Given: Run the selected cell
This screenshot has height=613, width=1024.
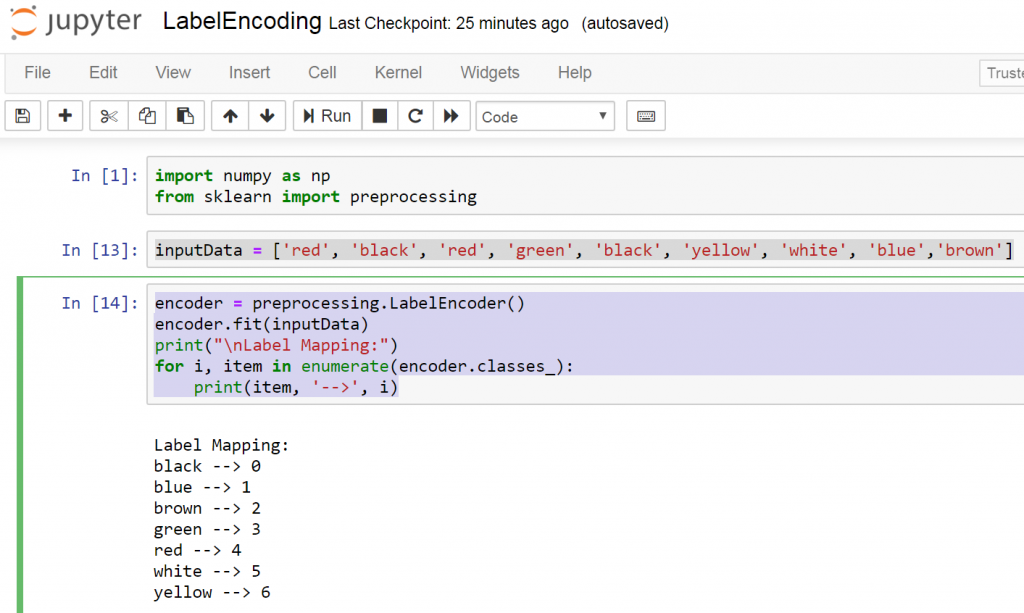Looking at the screenshot, I should pos(327,116).
